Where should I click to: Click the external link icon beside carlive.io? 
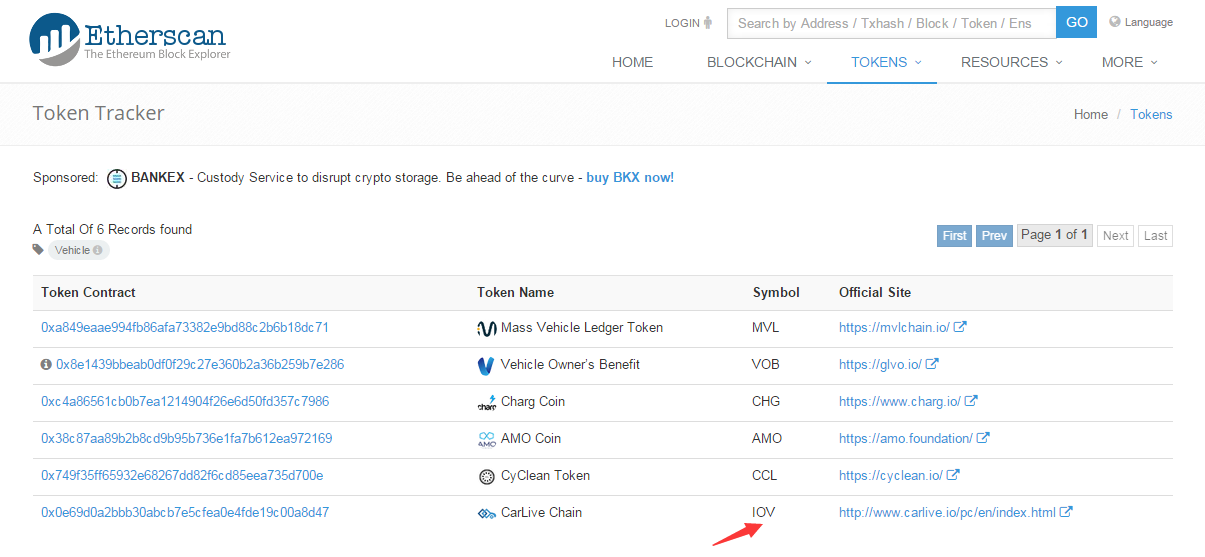pos(1066,513)
